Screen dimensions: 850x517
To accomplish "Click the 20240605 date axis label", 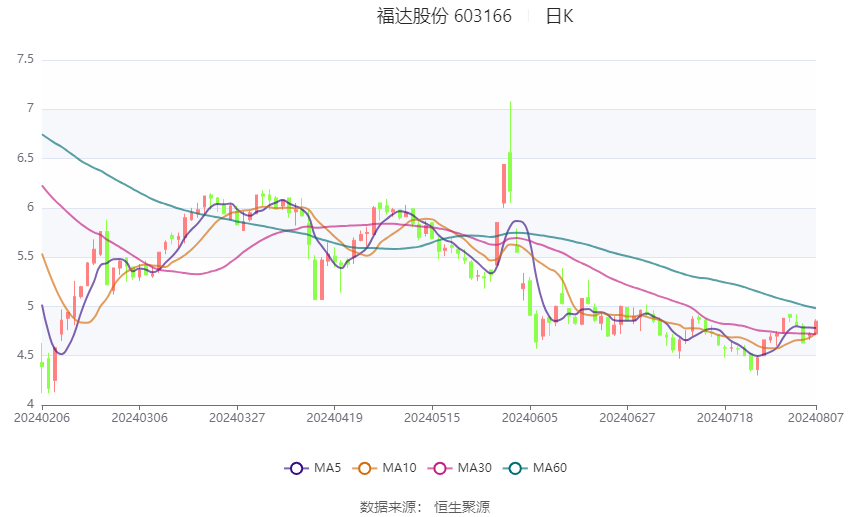I will click(530, 418).
